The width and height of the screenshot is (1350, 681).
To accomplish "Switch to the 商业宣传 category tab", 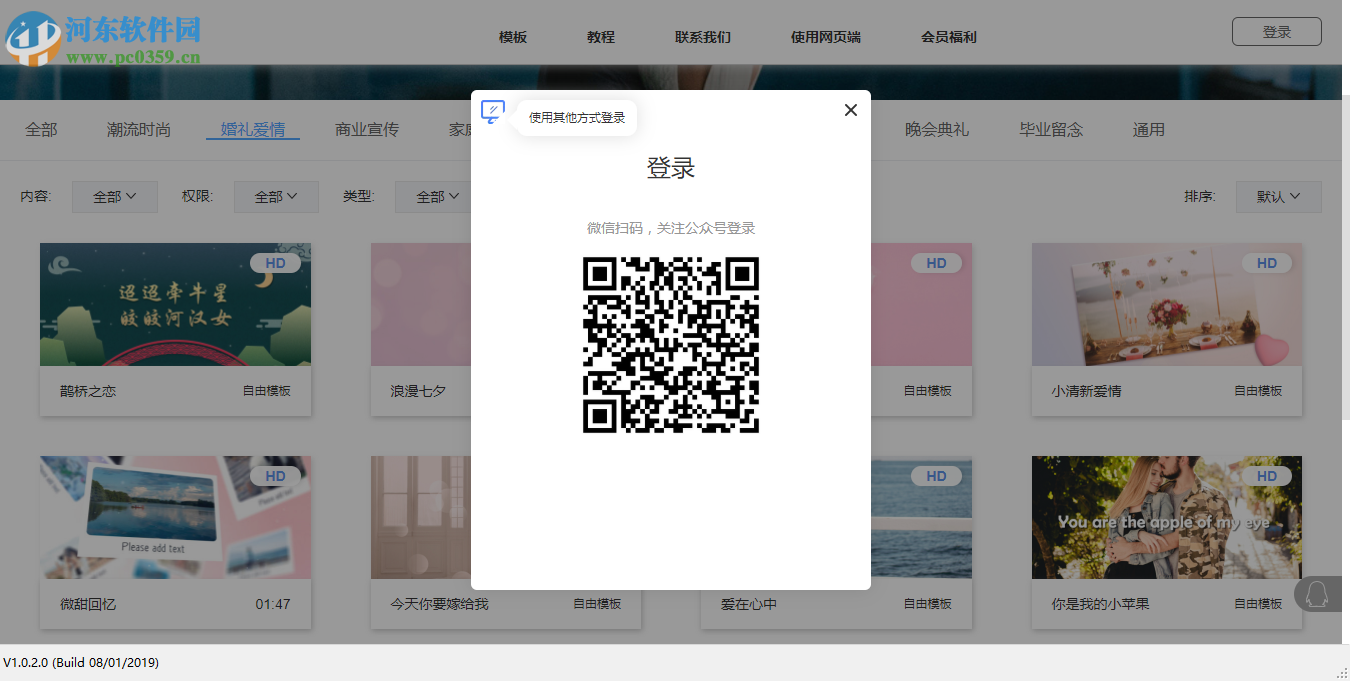I will tap(367, 129).
